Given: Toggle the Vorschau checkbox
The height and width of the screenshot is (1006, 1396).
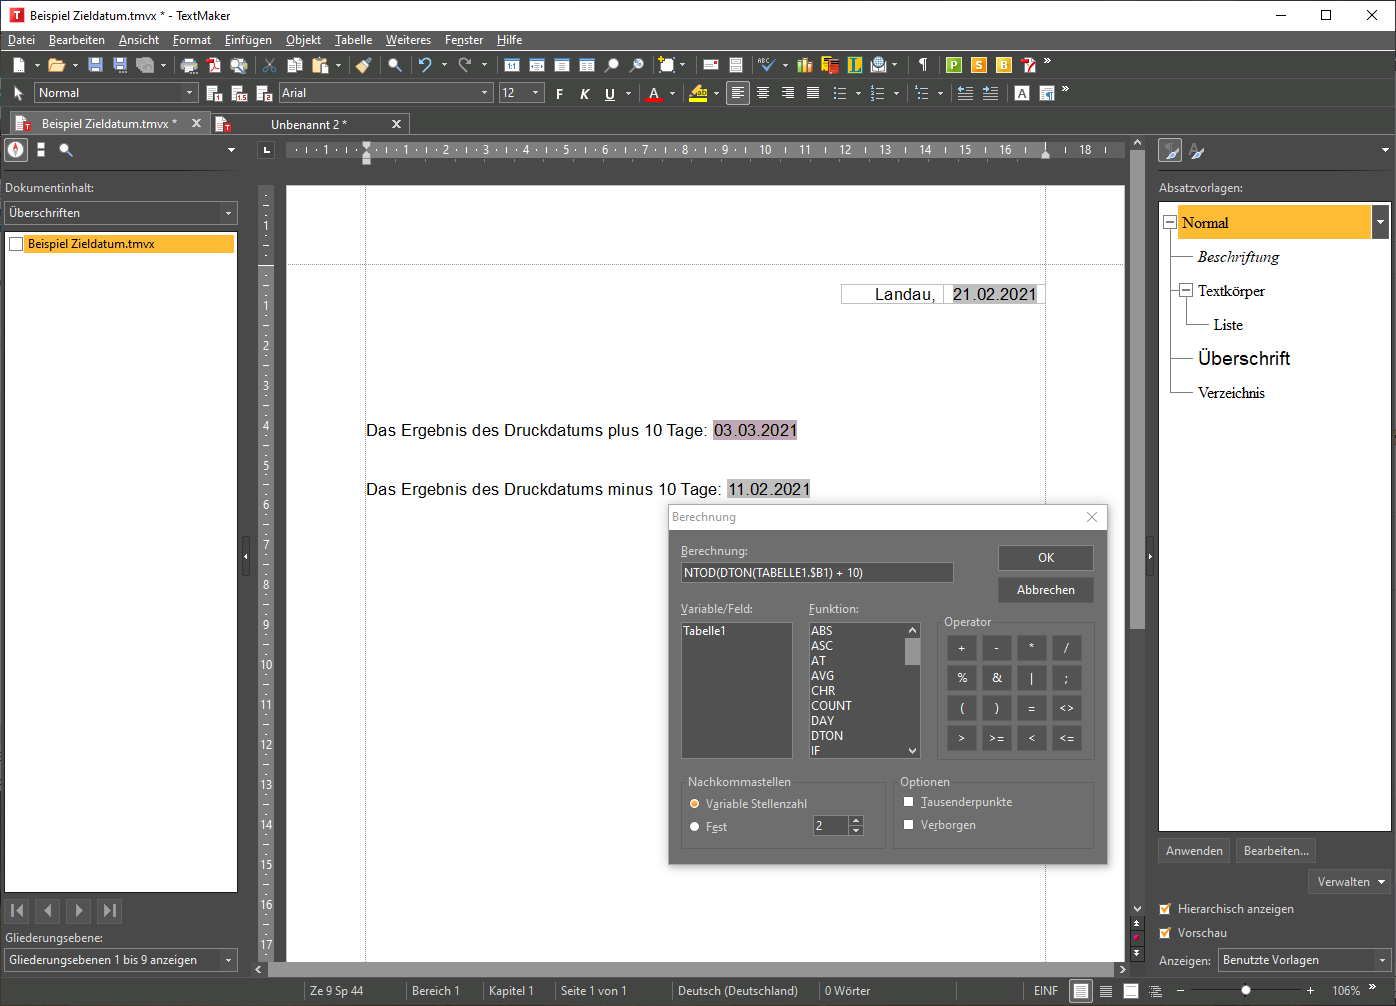Looking at the screenshot, I should (1165, 933).
